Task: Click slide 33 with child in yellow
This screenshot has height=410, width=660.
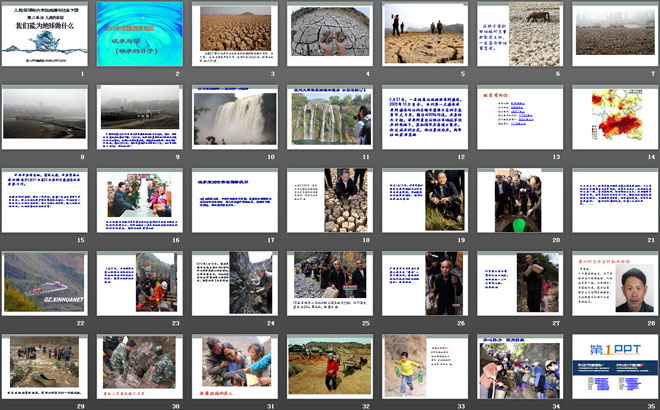Action: tap(424, 365)
